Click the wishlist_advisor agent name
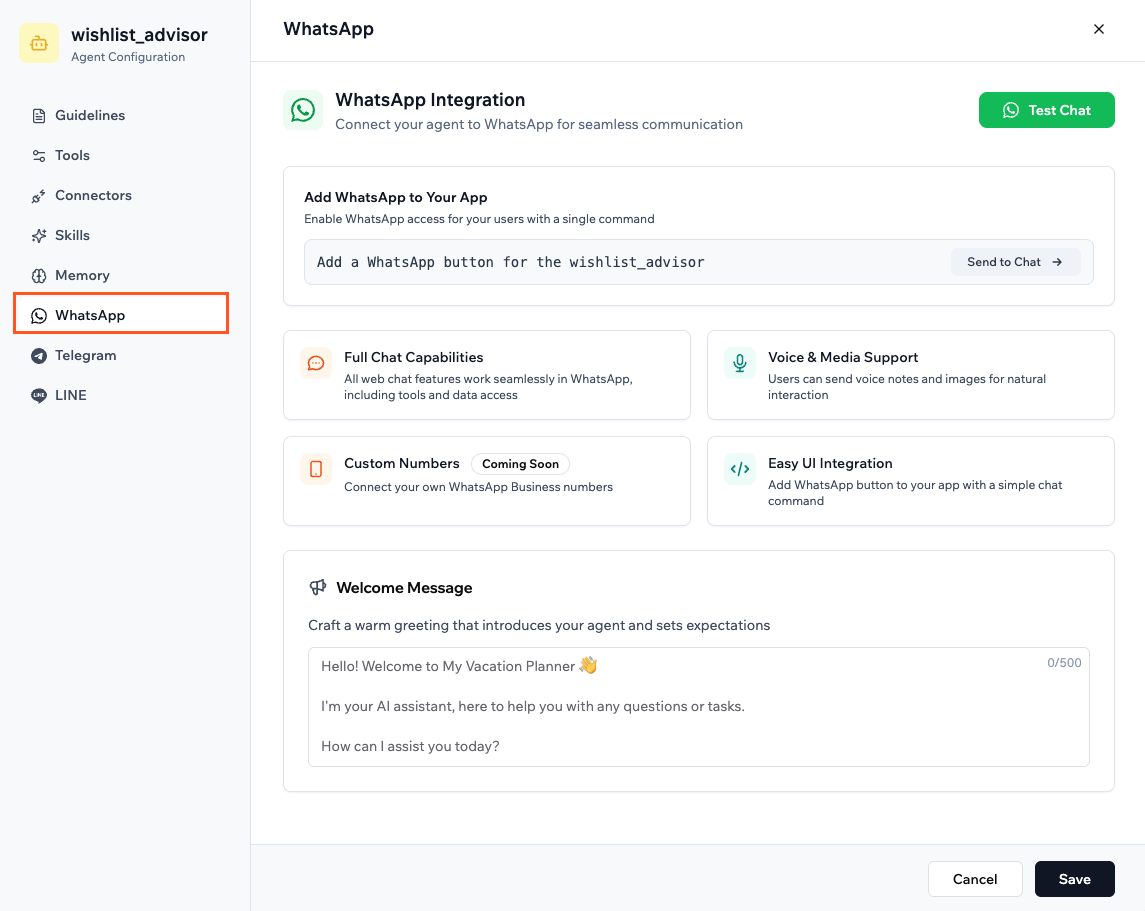This screenshot has width=1145, height=911. point(139,35)
